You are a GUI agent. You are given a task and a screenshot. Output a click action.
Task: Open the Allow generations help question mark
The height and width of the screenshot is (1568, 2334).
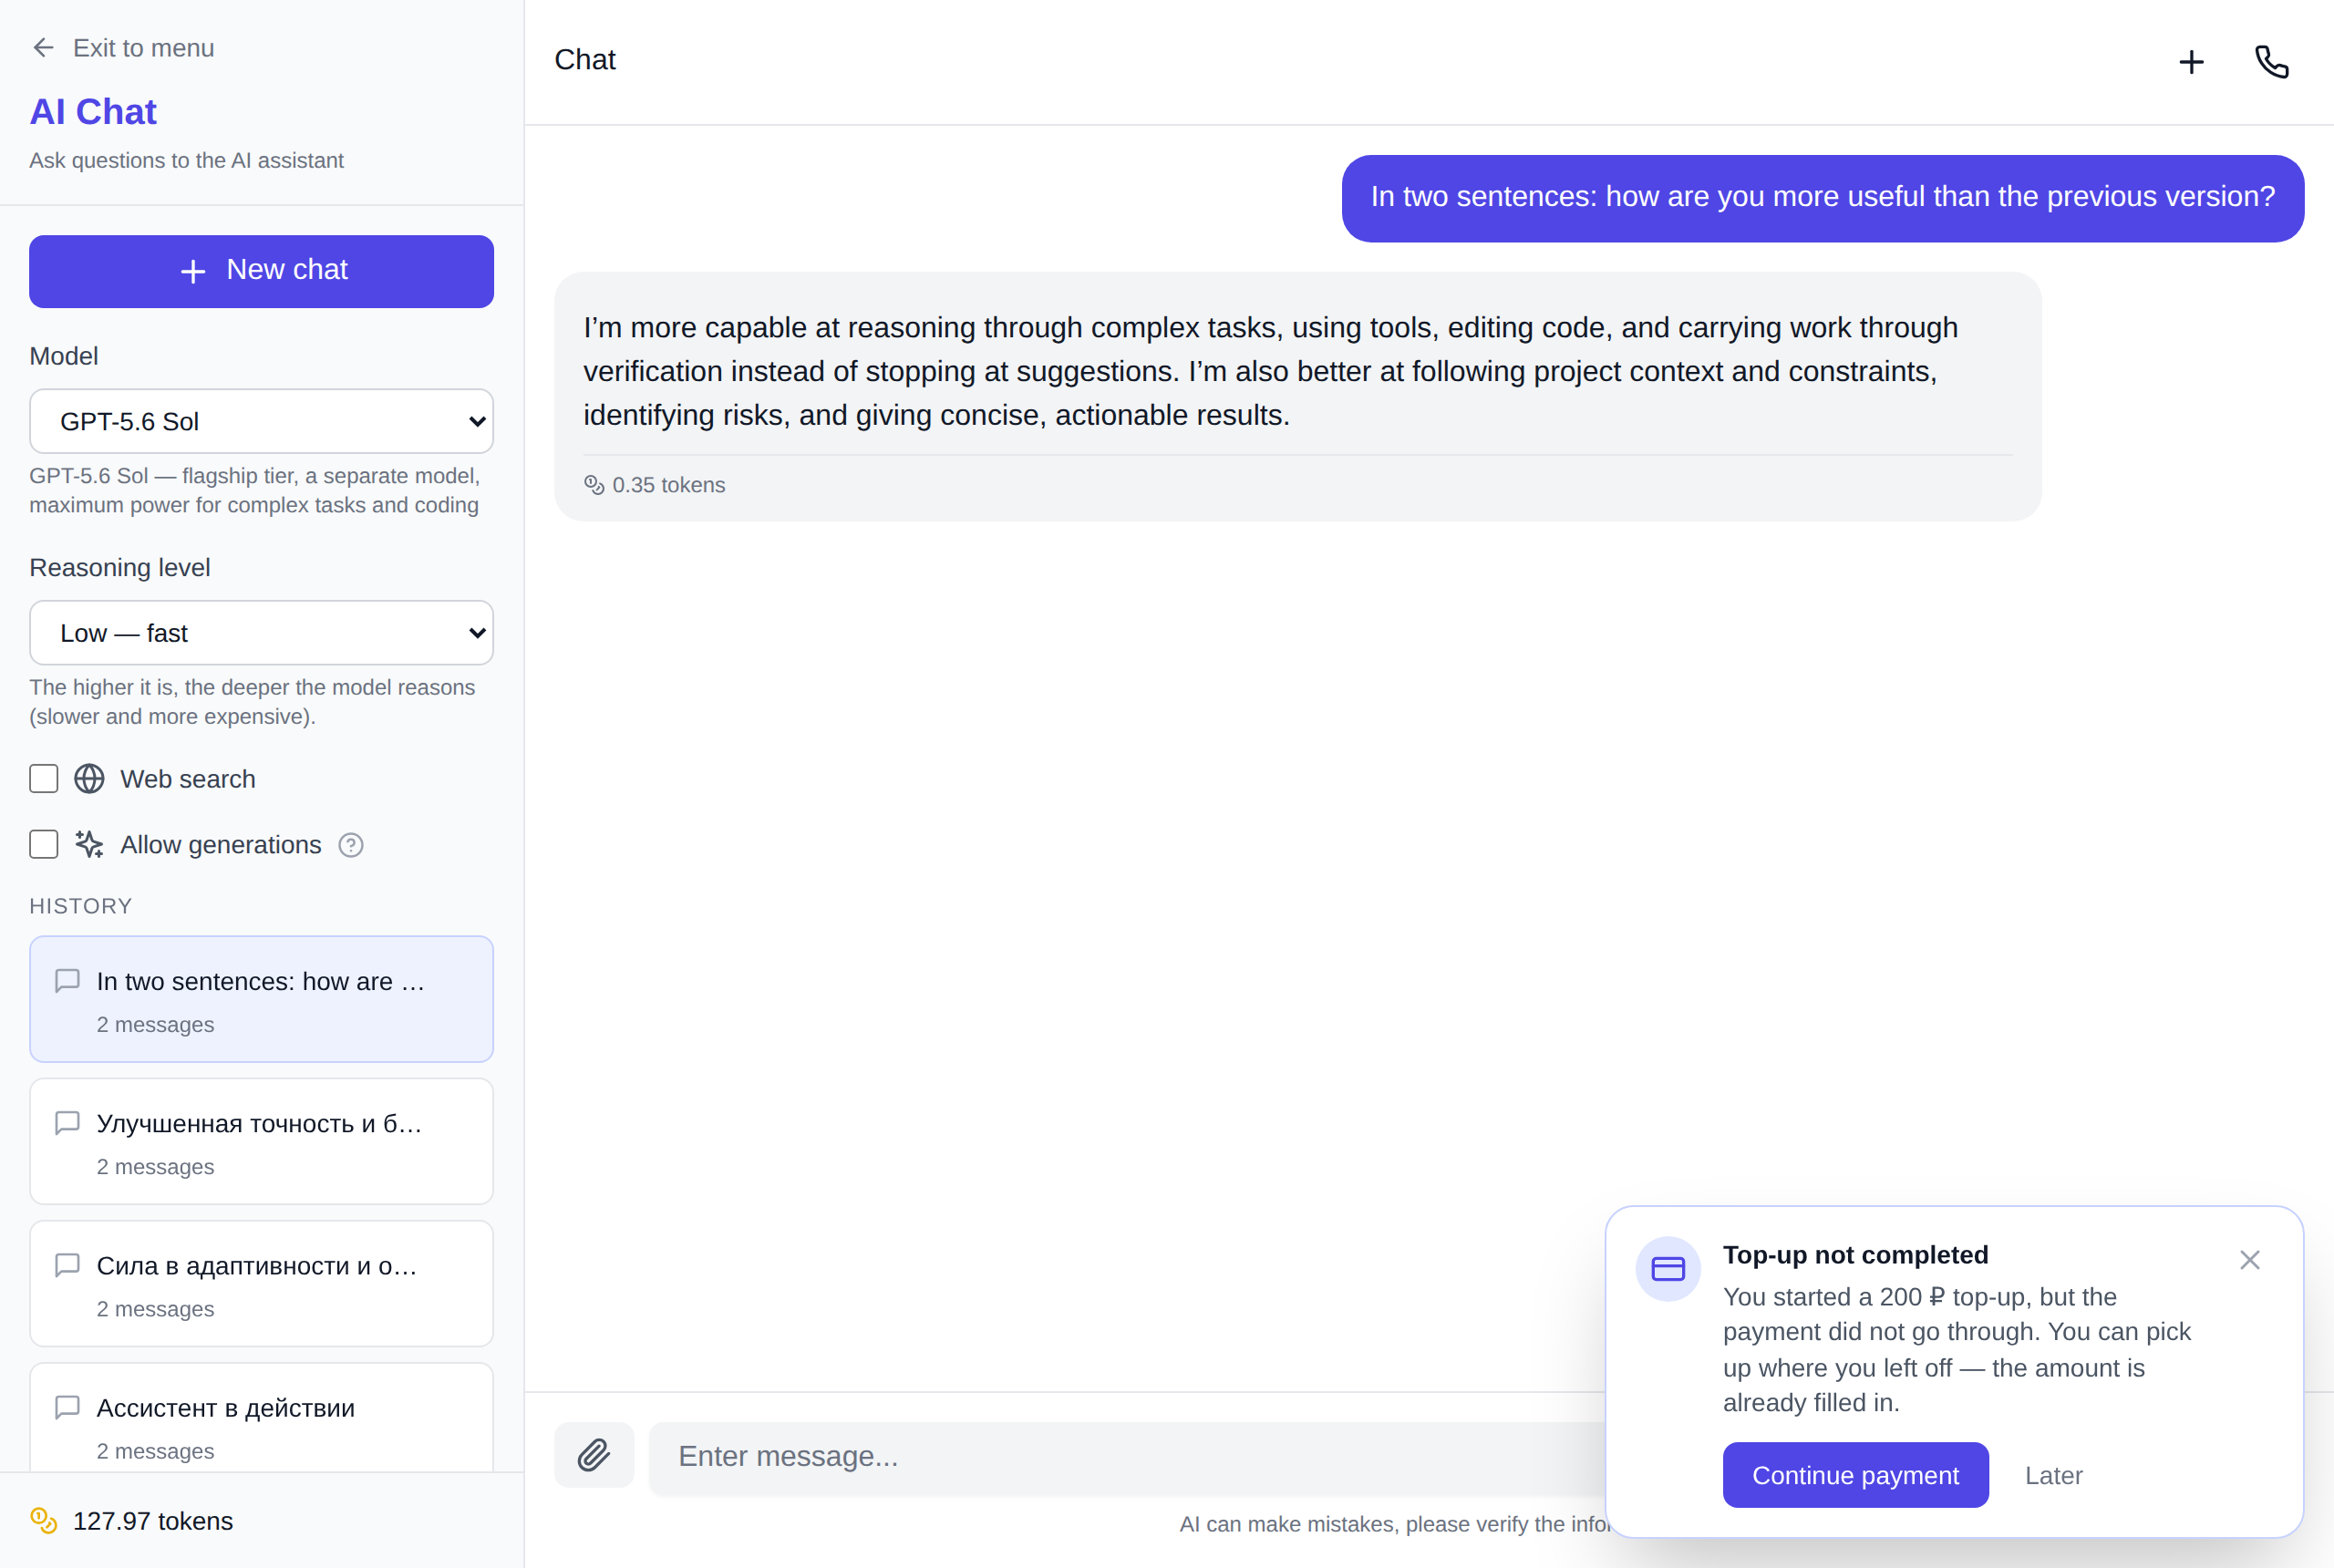(351, 846)
